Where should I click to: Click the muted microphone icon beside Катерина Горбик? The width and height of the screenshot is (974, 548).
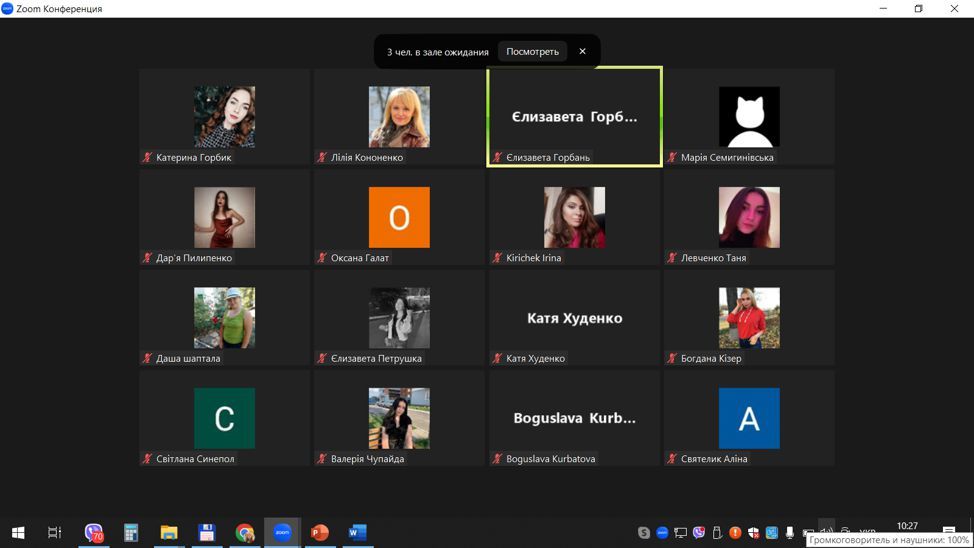(x=148, y=158)
